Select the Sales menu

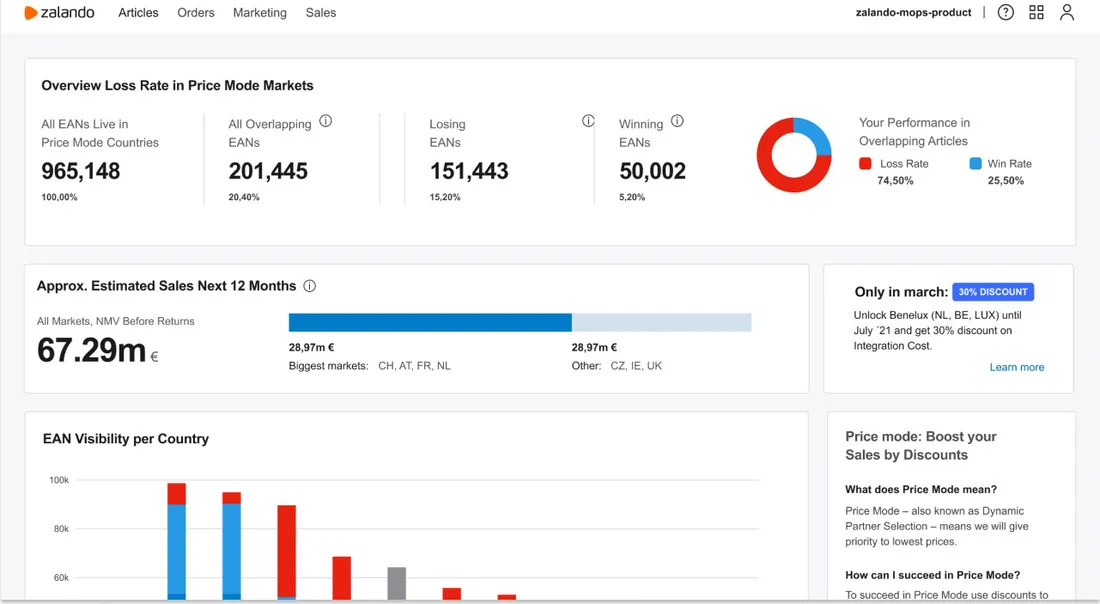[321, 13]
